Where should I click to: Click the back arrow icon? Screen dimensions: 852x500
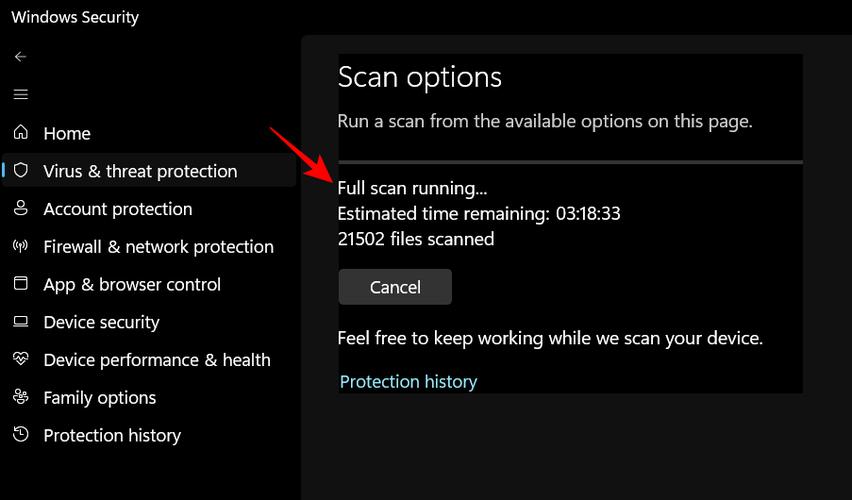(x=21, y=57)
